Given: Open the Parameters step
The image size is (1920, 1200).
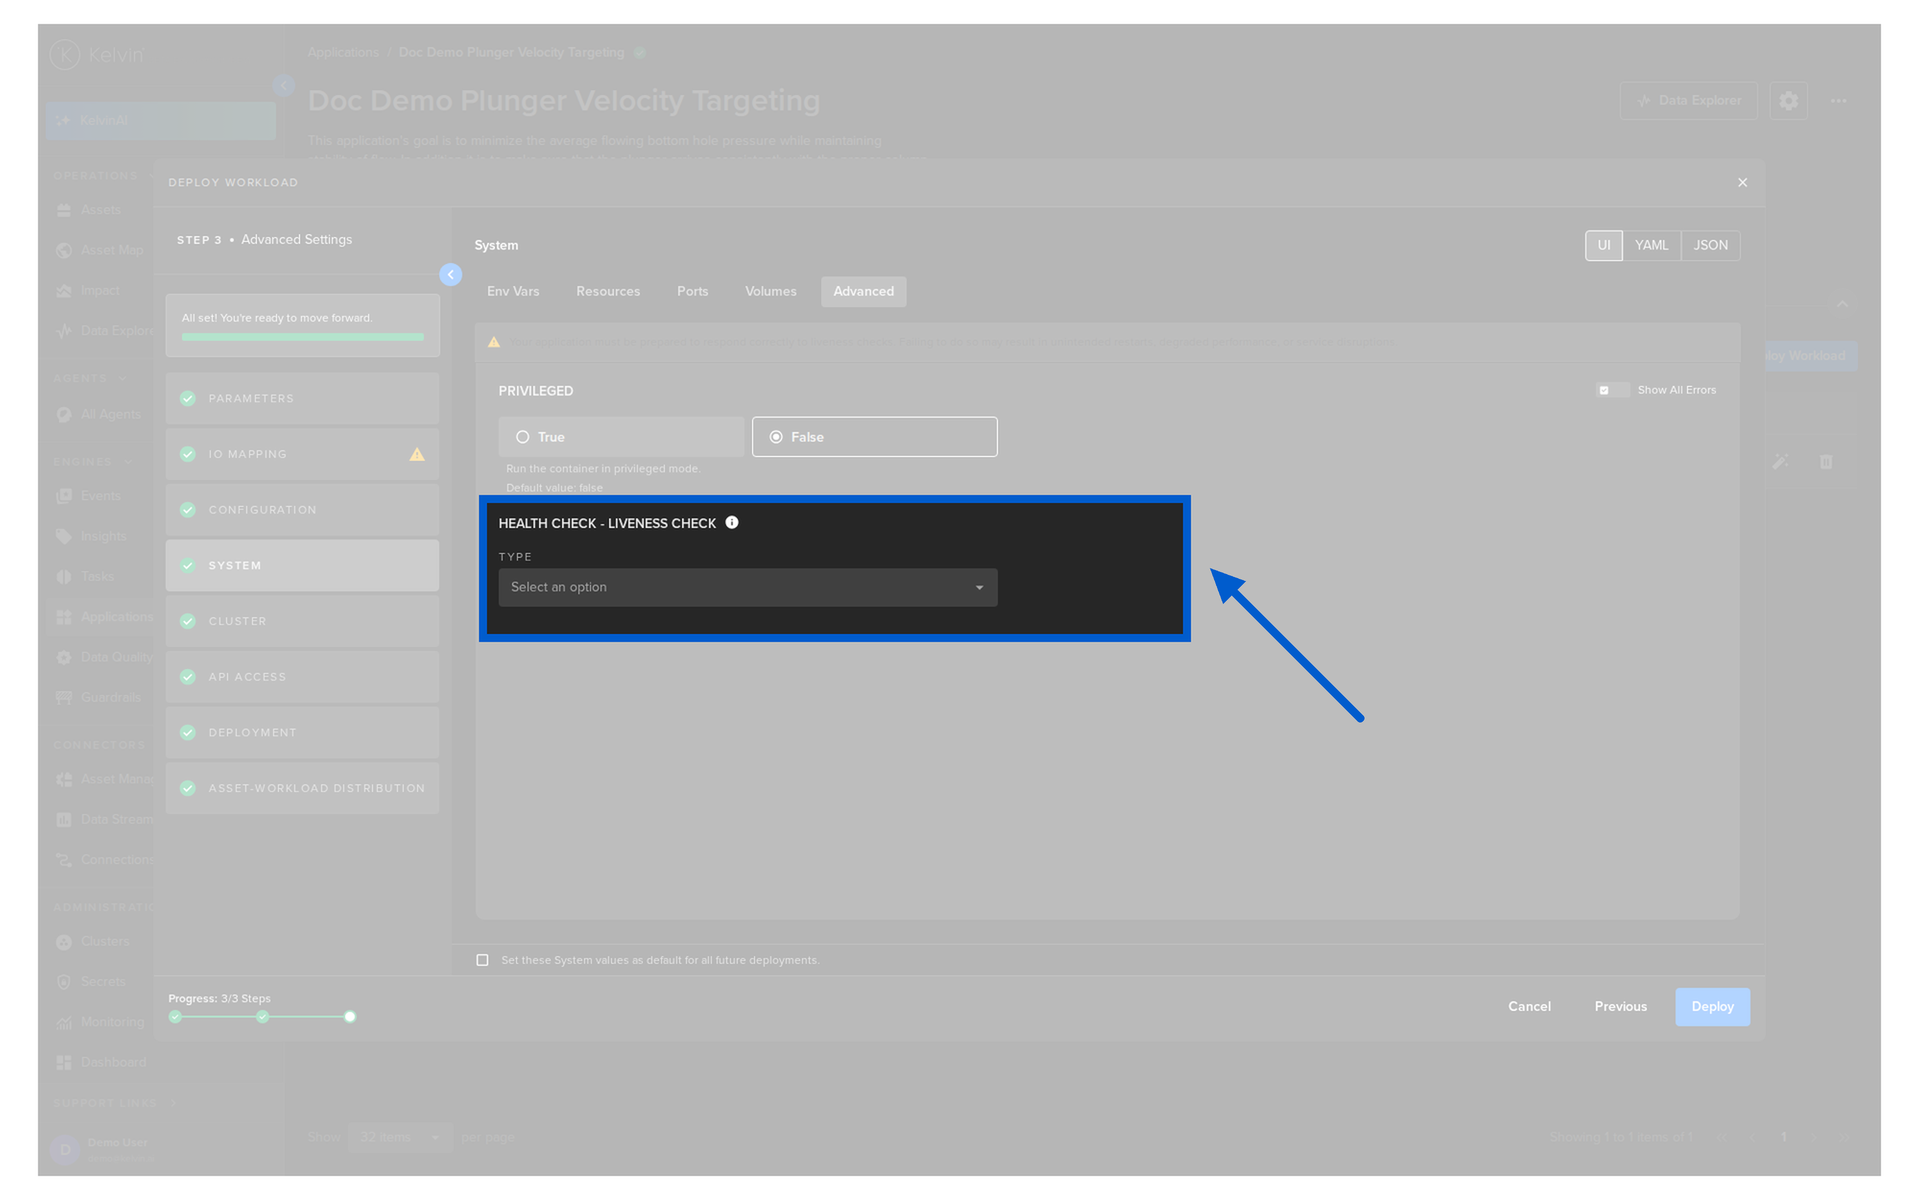Looking at the screenshot, I should (x=302, y=398).
